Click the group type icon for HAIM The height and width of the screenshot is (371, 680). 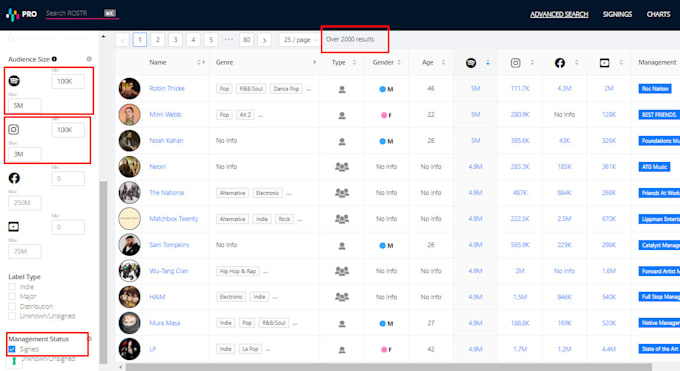point(342,297)
